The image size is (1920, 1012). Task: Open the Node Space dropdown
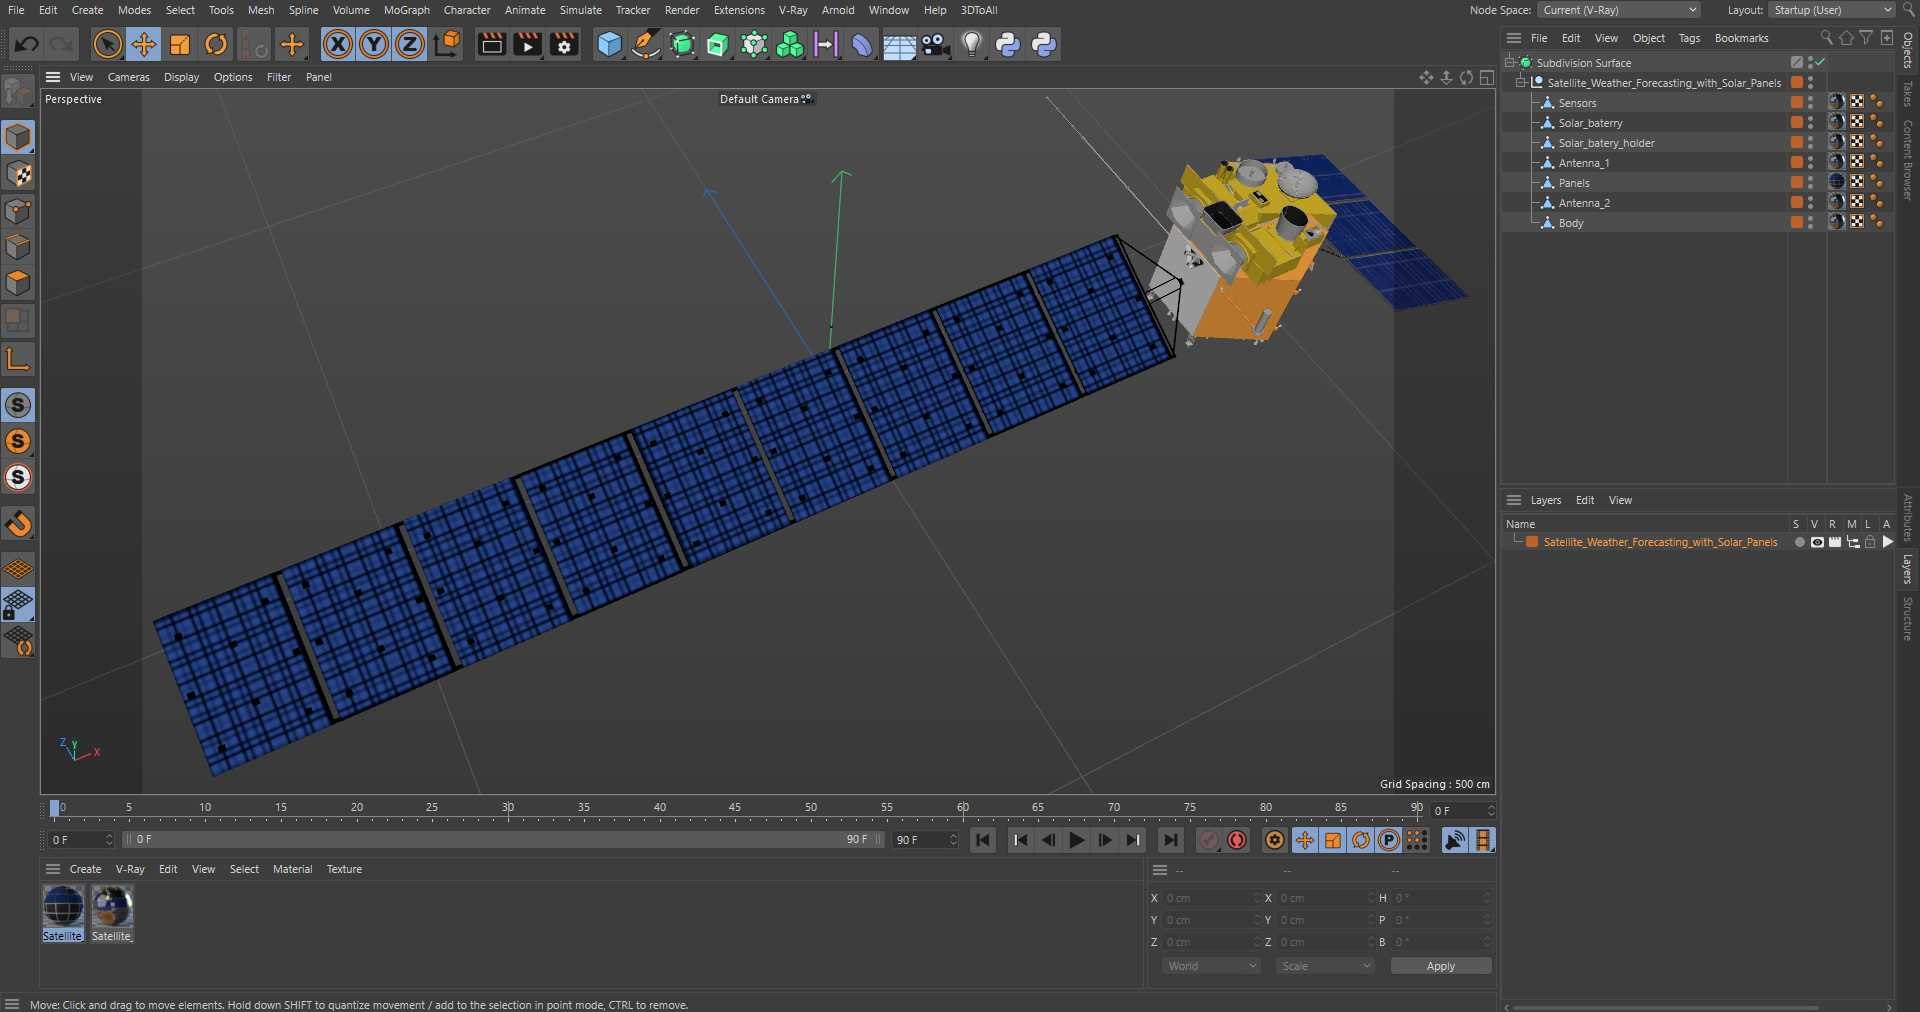coord(1619,10)
